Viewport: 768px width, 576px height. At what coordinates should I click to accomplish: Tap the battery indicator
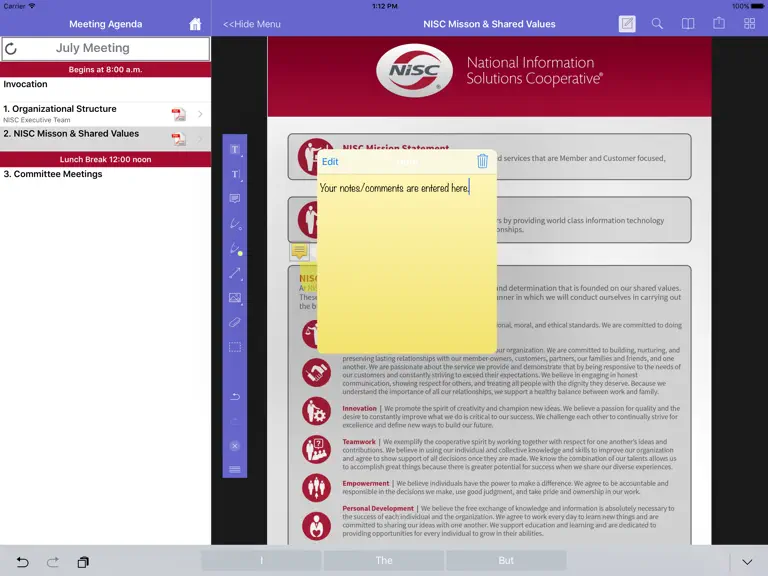[757, 6]
